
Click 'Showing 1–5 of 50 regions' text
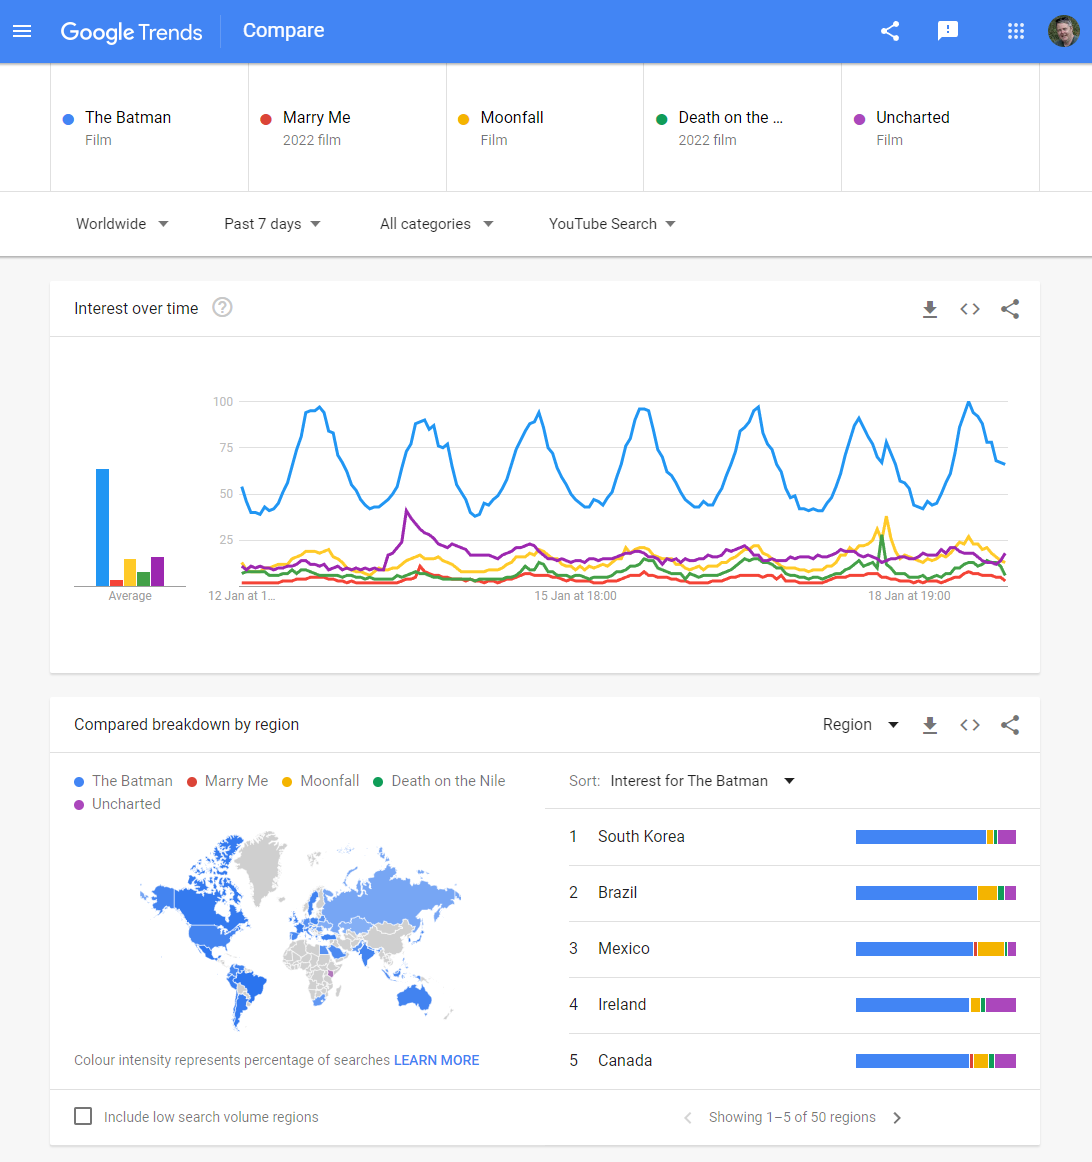792,1117
